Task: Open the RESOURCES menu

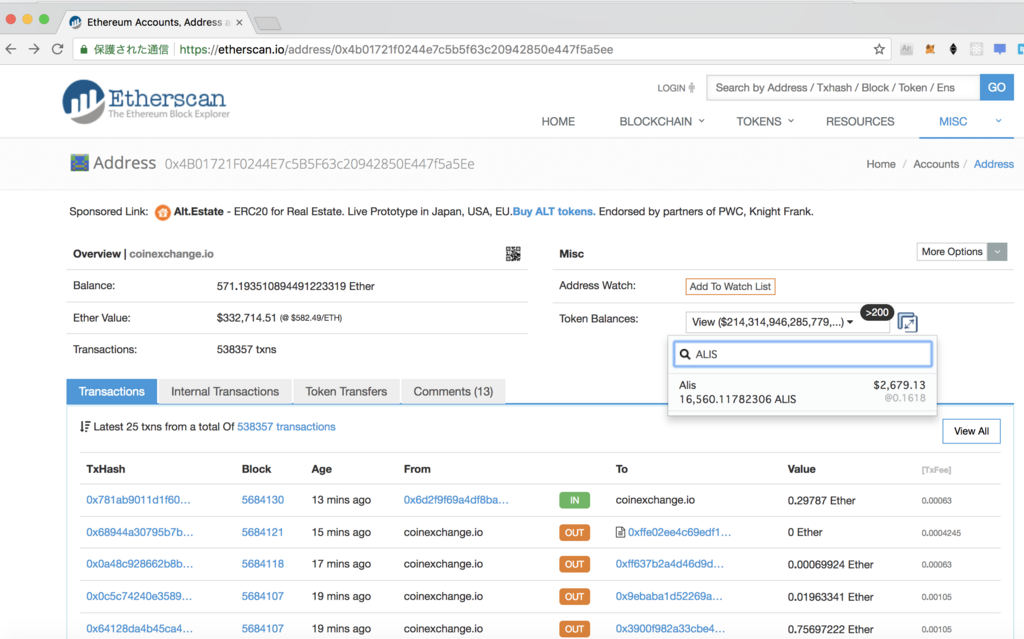Action: tap(859, 122)
